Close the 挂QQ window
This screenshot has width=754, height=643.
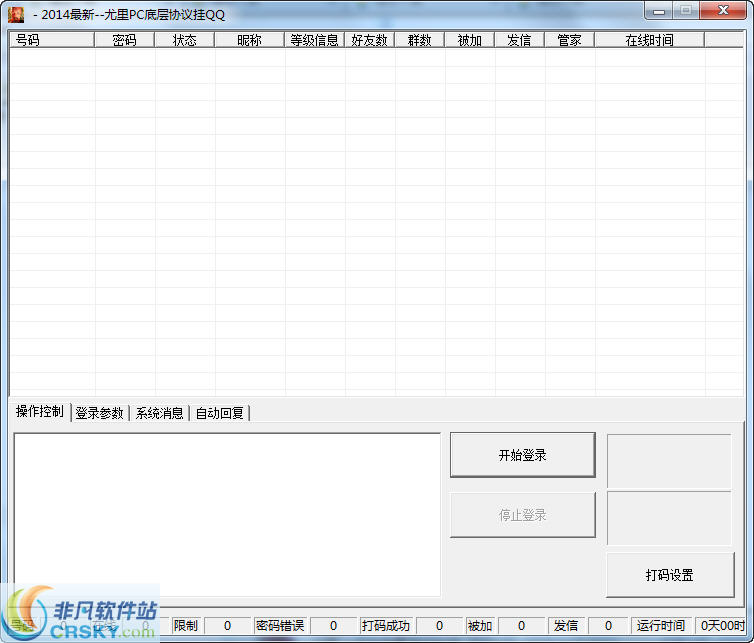click(723, 11)
